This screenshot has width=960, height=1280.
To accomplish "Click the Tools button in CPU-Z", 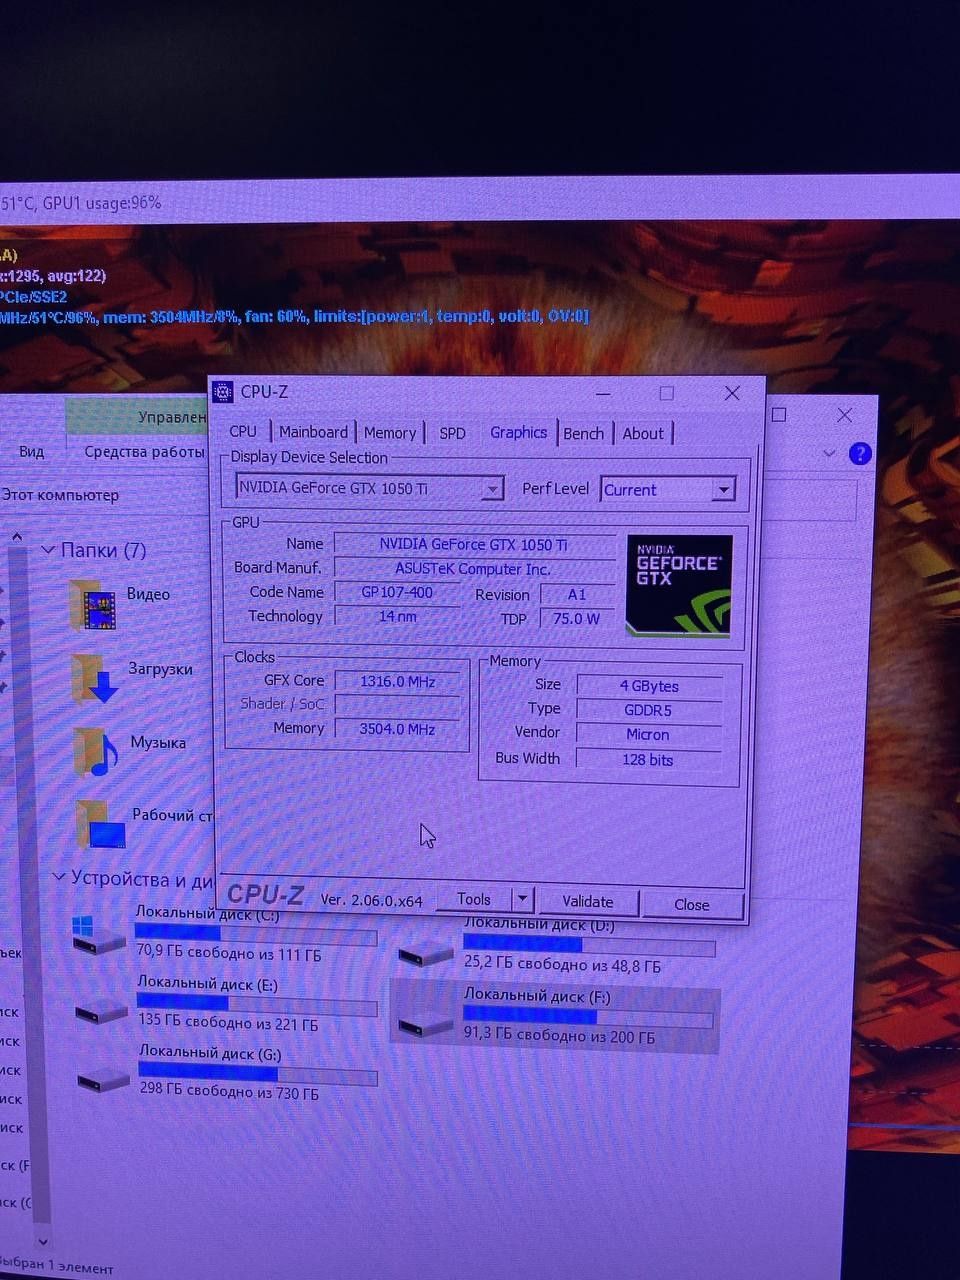I will (x=473, y=899).
